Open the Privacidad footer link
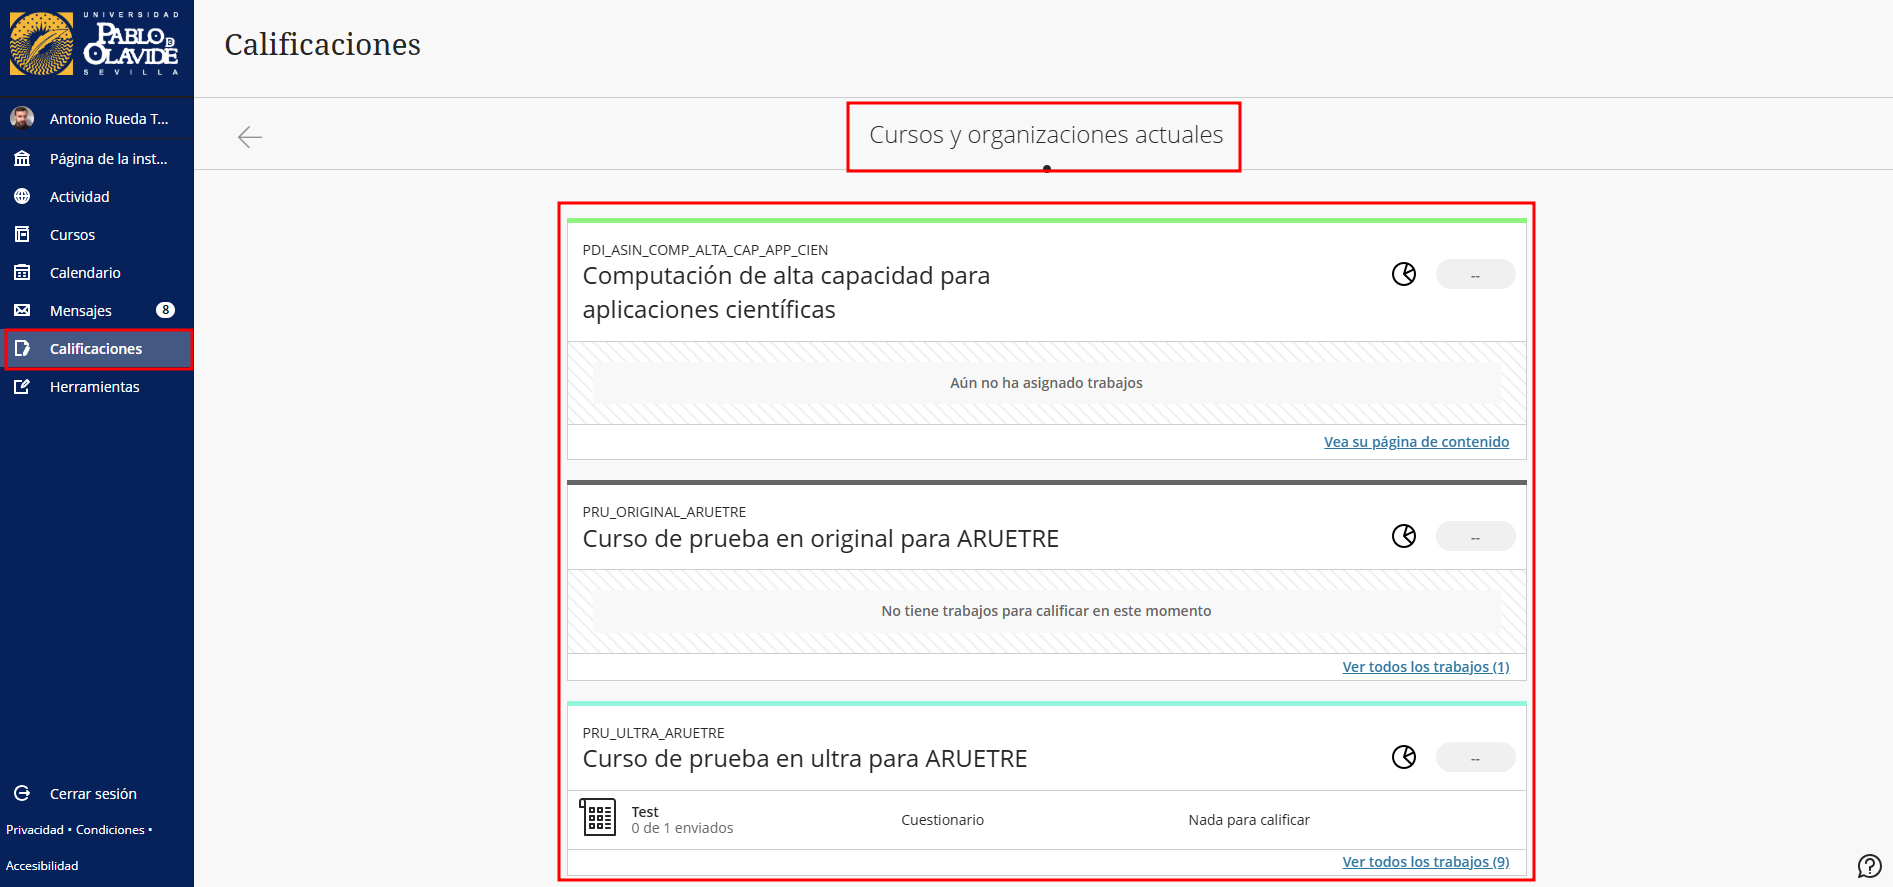This screenshot has width=1893, height=887. pyautogui.click(x=35, y=830)
